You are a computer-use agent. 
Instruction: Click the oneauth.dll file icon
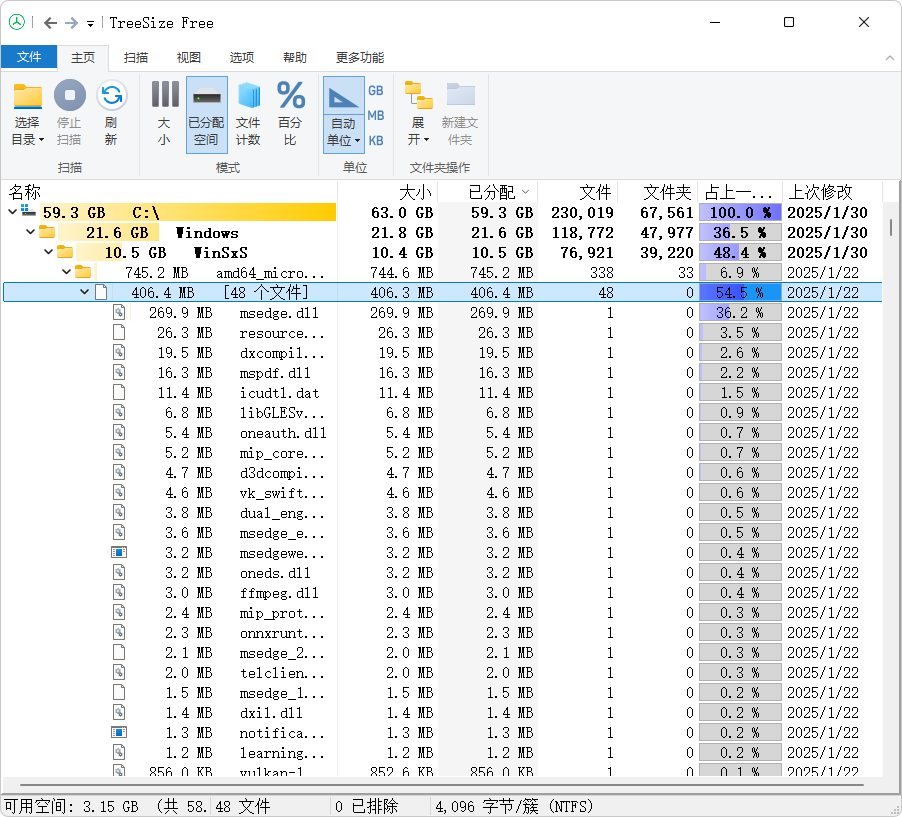(119, 432)
